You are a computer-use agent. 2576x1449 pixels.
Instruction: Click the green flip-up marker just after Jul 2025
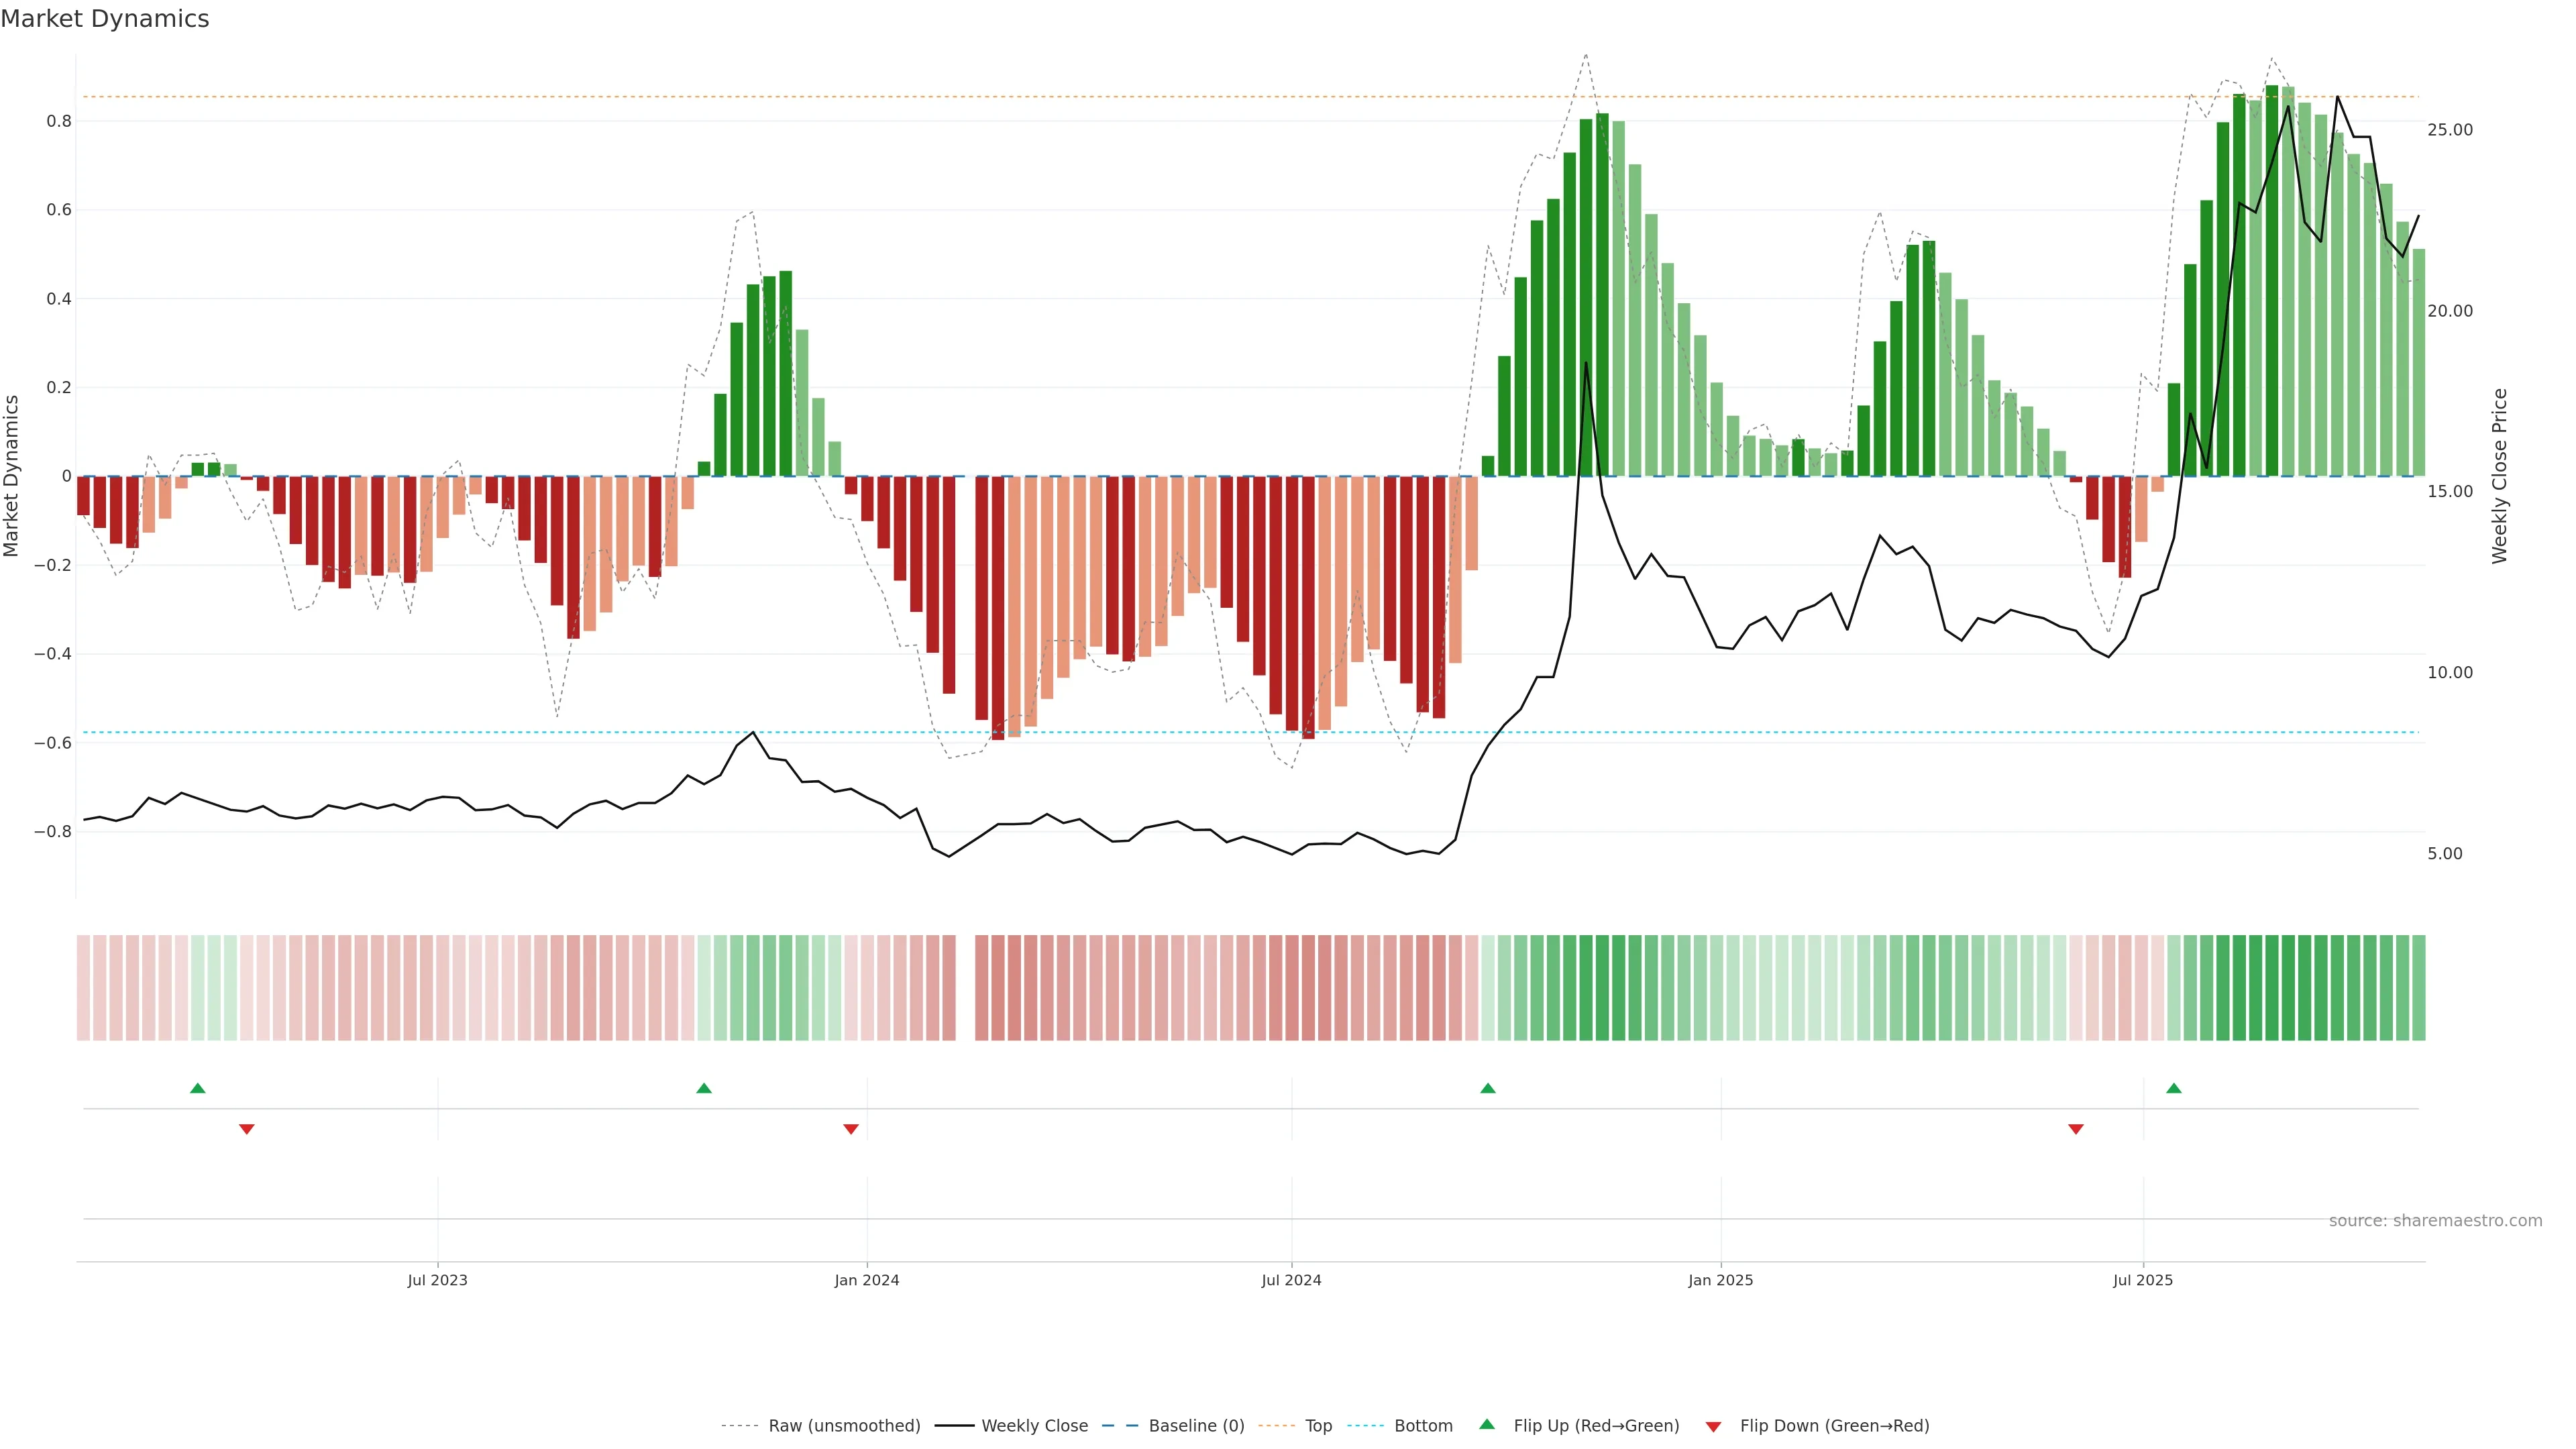click(x=2174, y=1088)
